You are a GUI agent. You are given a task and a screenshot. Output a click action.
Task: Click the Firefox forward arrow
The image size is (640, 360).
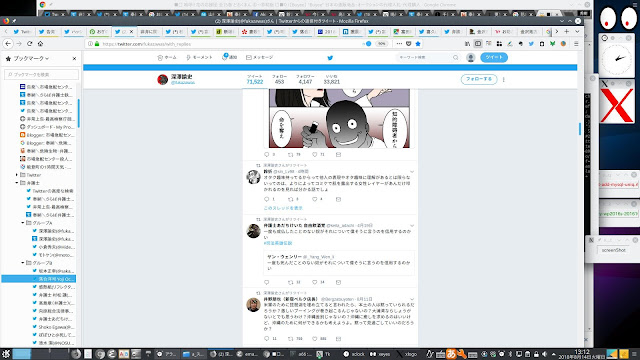pyautogui.click(x=19, y=43)
